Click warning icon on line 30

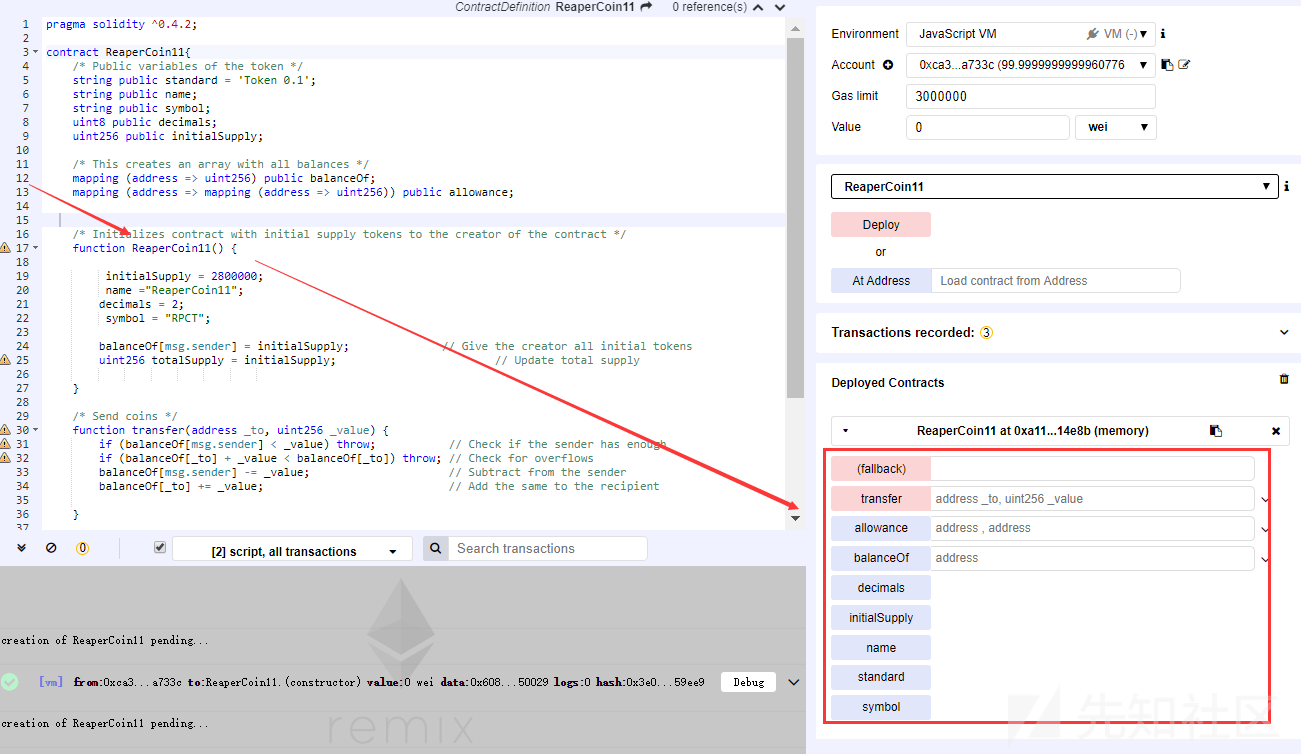pos(6,430)
